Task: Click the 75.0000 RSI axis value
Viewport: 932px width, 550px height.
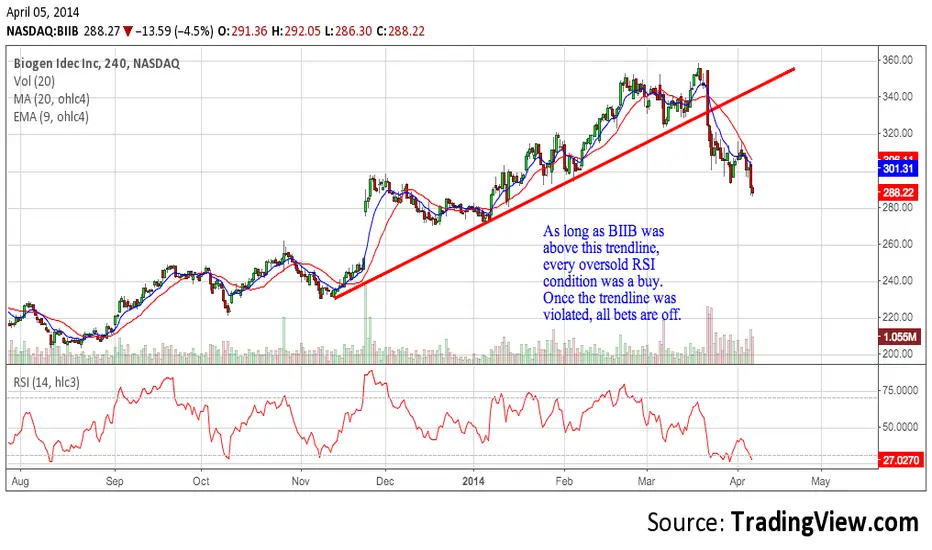Action: coord(900,391)
